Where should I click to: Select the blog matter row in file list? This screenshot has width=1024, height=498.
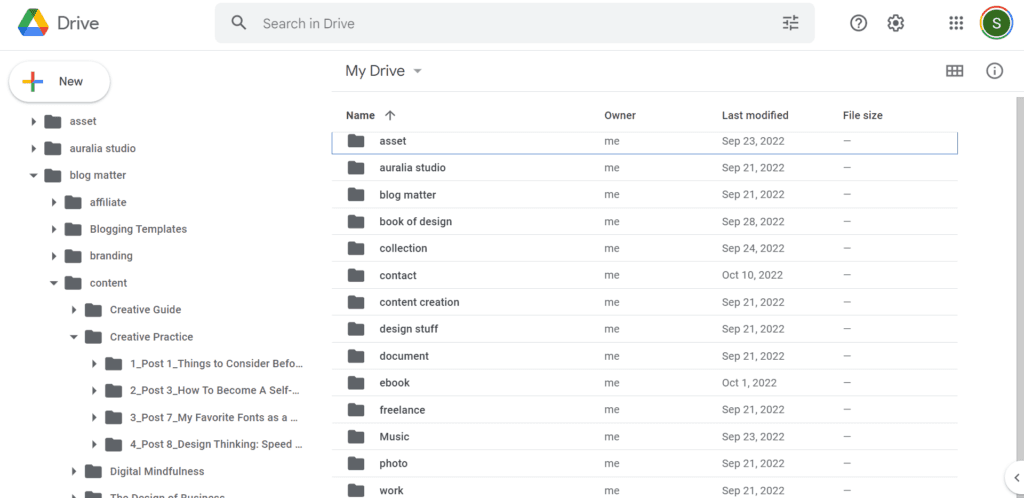pyautogui.click(x=645, y=195)
